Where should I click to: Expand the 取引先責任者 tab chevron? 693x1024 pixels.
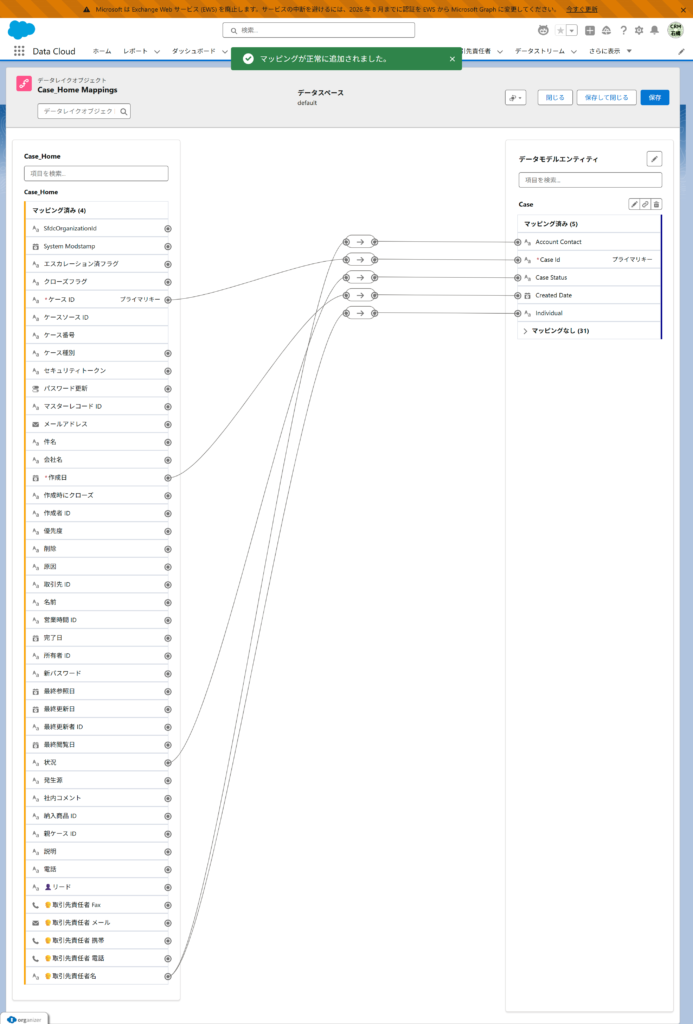[x=500, y=52]
